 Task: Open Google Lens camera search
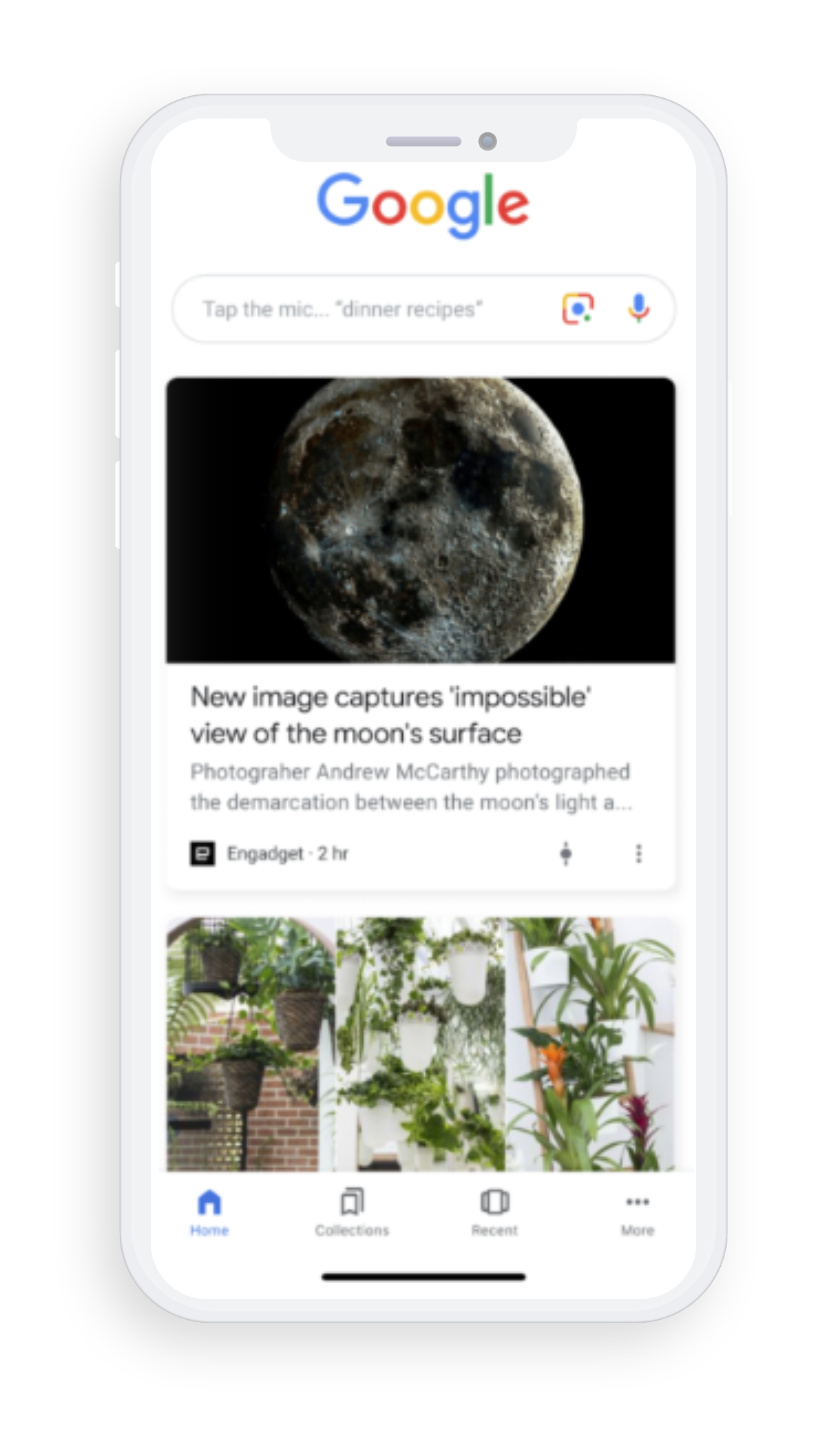[x=578, y=309]
